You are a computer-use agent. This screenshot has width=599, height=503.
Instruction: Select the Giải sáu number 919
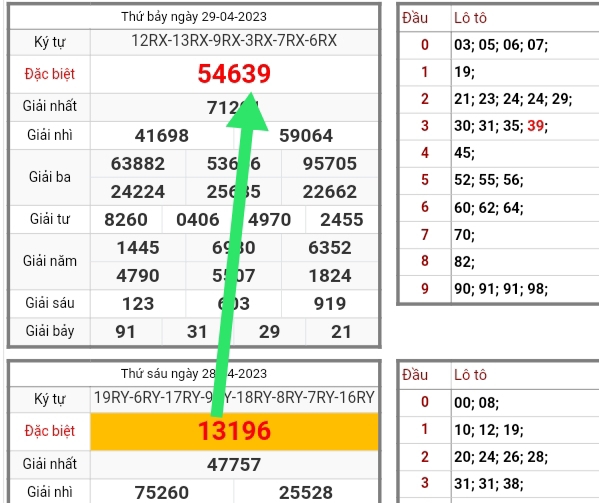[x=330, y=304]
